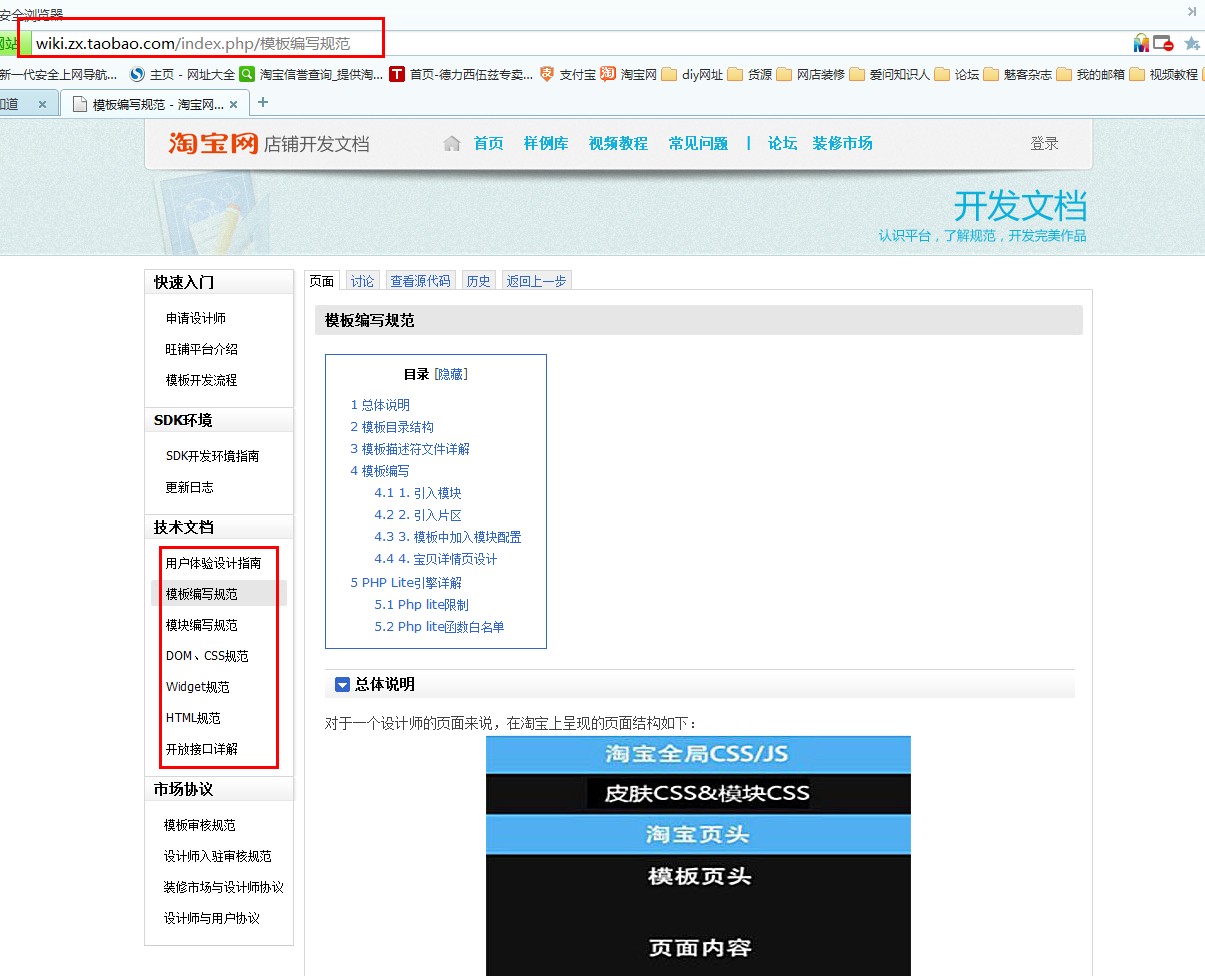This screenshot has width=1205, height=976.
Task: Jump to contents entry 4.2 引入片区
Action: coord(418,515)
